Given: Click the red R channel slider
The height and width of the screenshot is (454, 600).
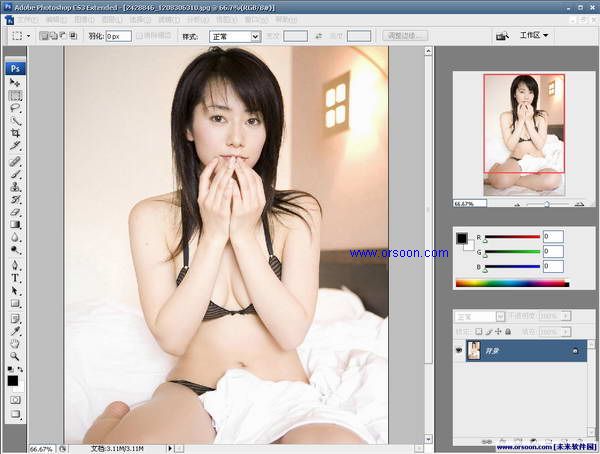Looking at the screenshot, I should (x=510, y=237).
